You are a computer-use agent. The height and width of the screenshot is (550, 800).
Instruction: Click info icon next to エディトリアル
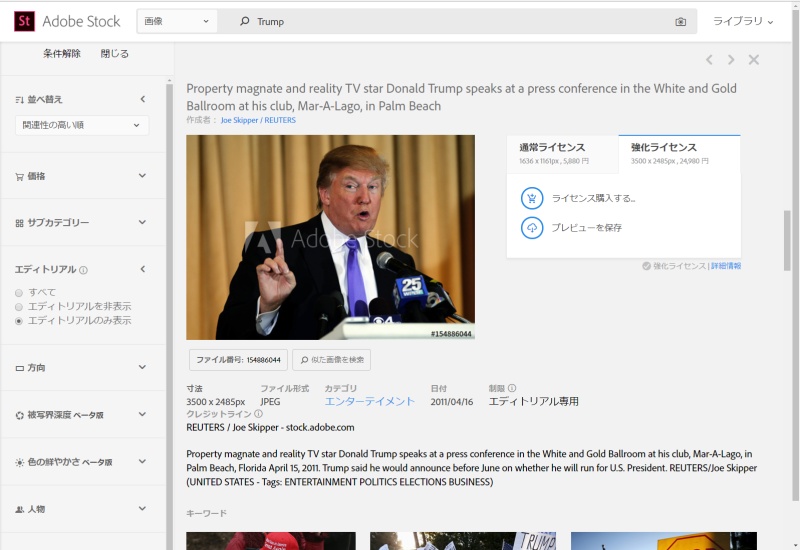(x=83, y=270)
